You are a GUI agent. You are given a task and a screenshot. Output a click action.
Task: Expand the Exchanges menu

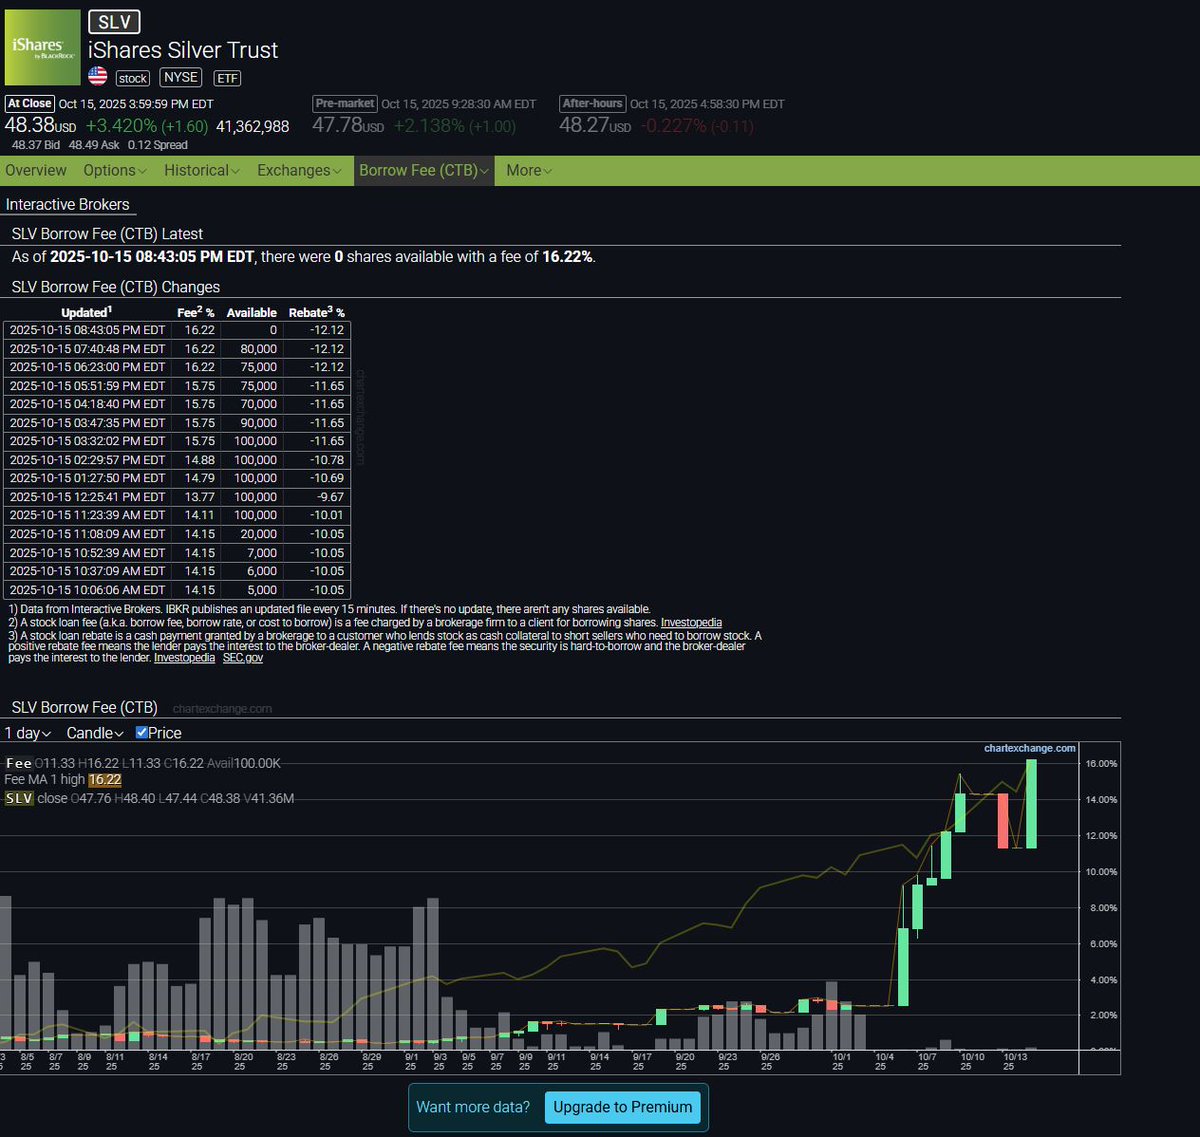(x=300, y=170)
